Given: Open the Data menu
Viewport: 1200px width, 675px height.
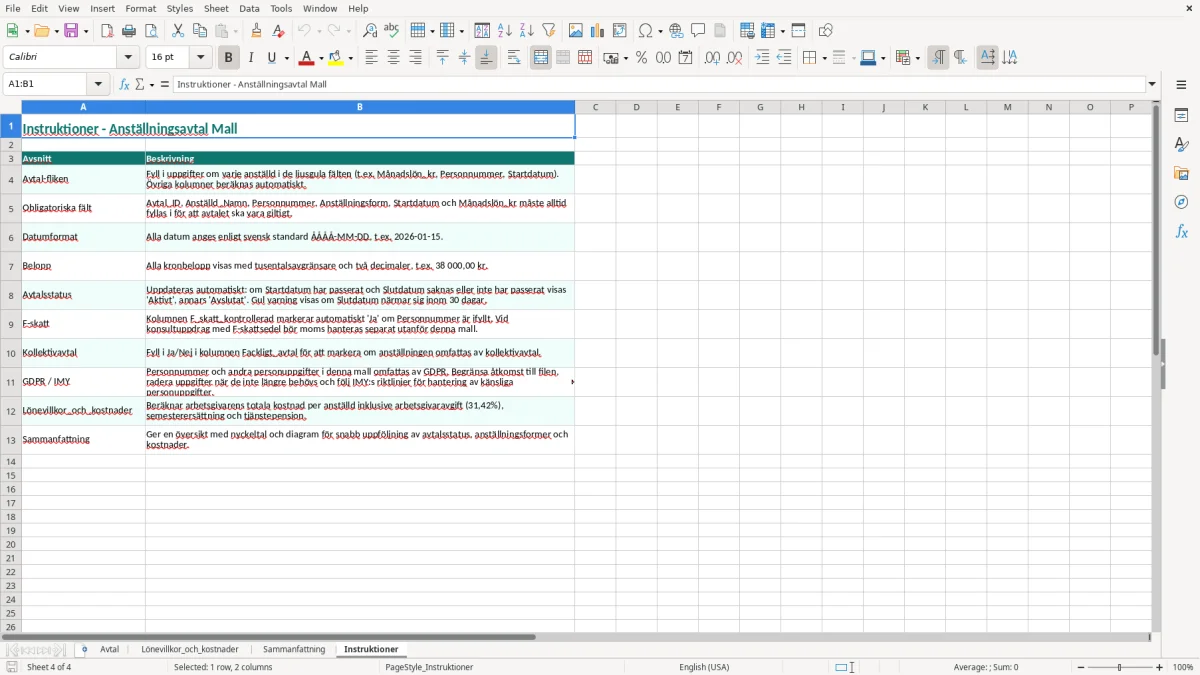Looking at the screenshot, I should click(x=249, y=8).
